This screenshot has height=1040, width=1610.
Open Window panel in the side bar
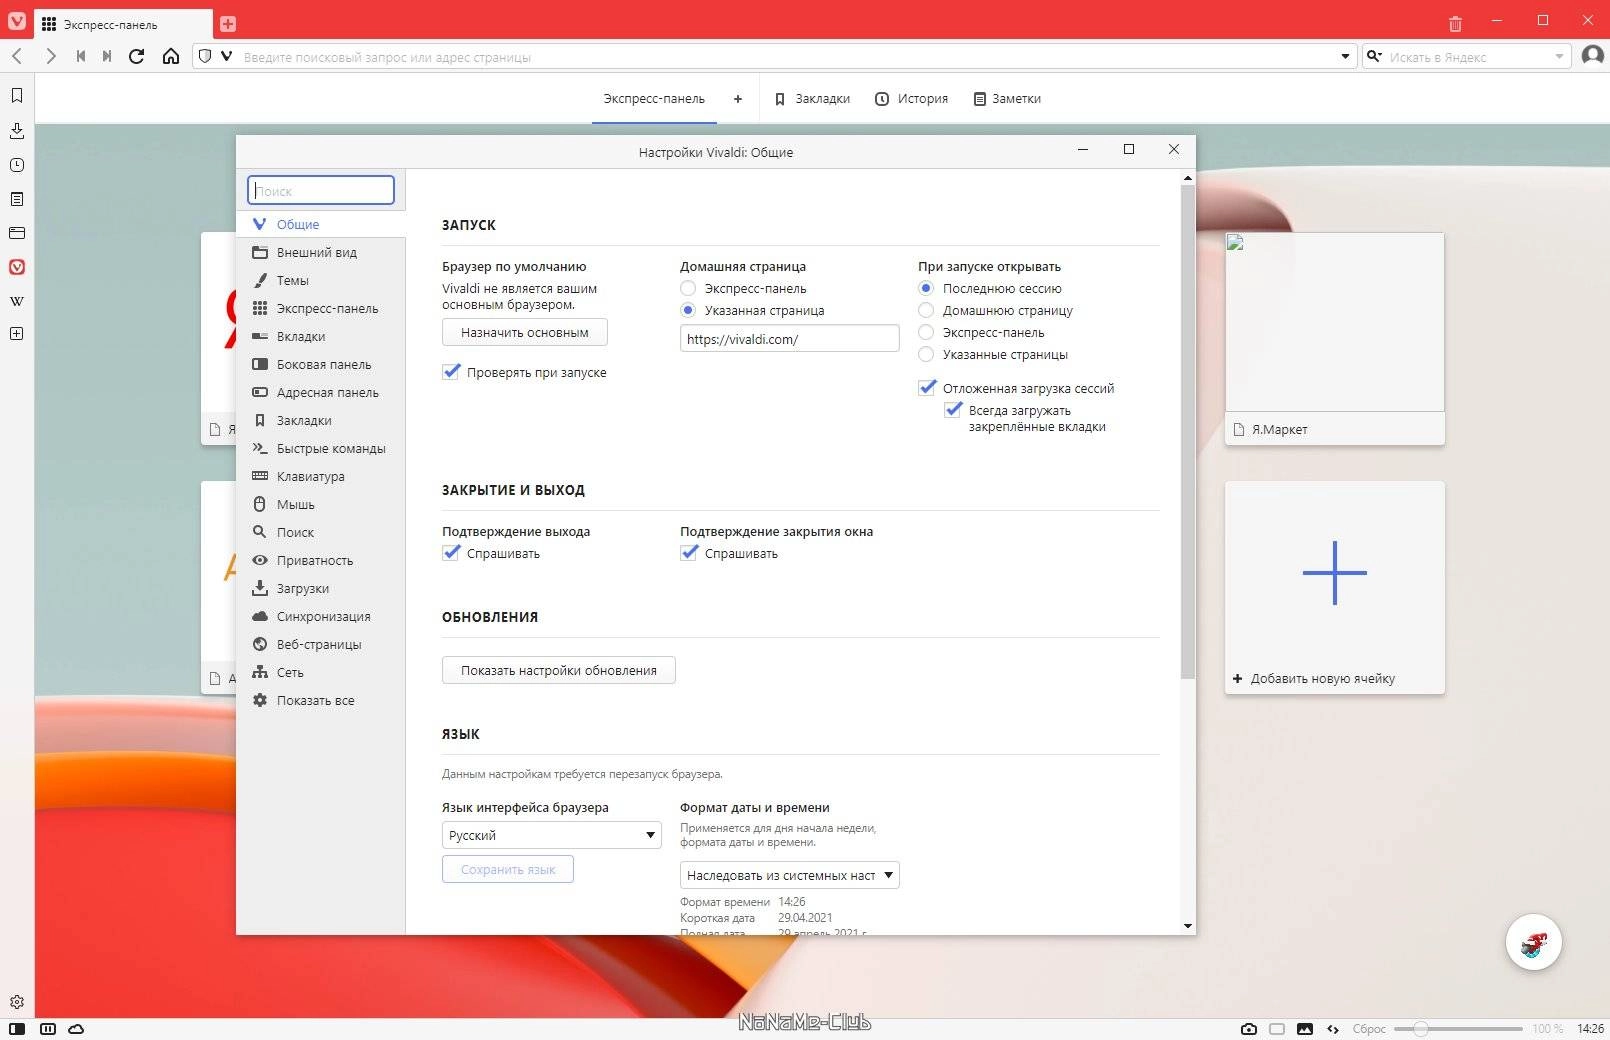(x=17, y=233)
